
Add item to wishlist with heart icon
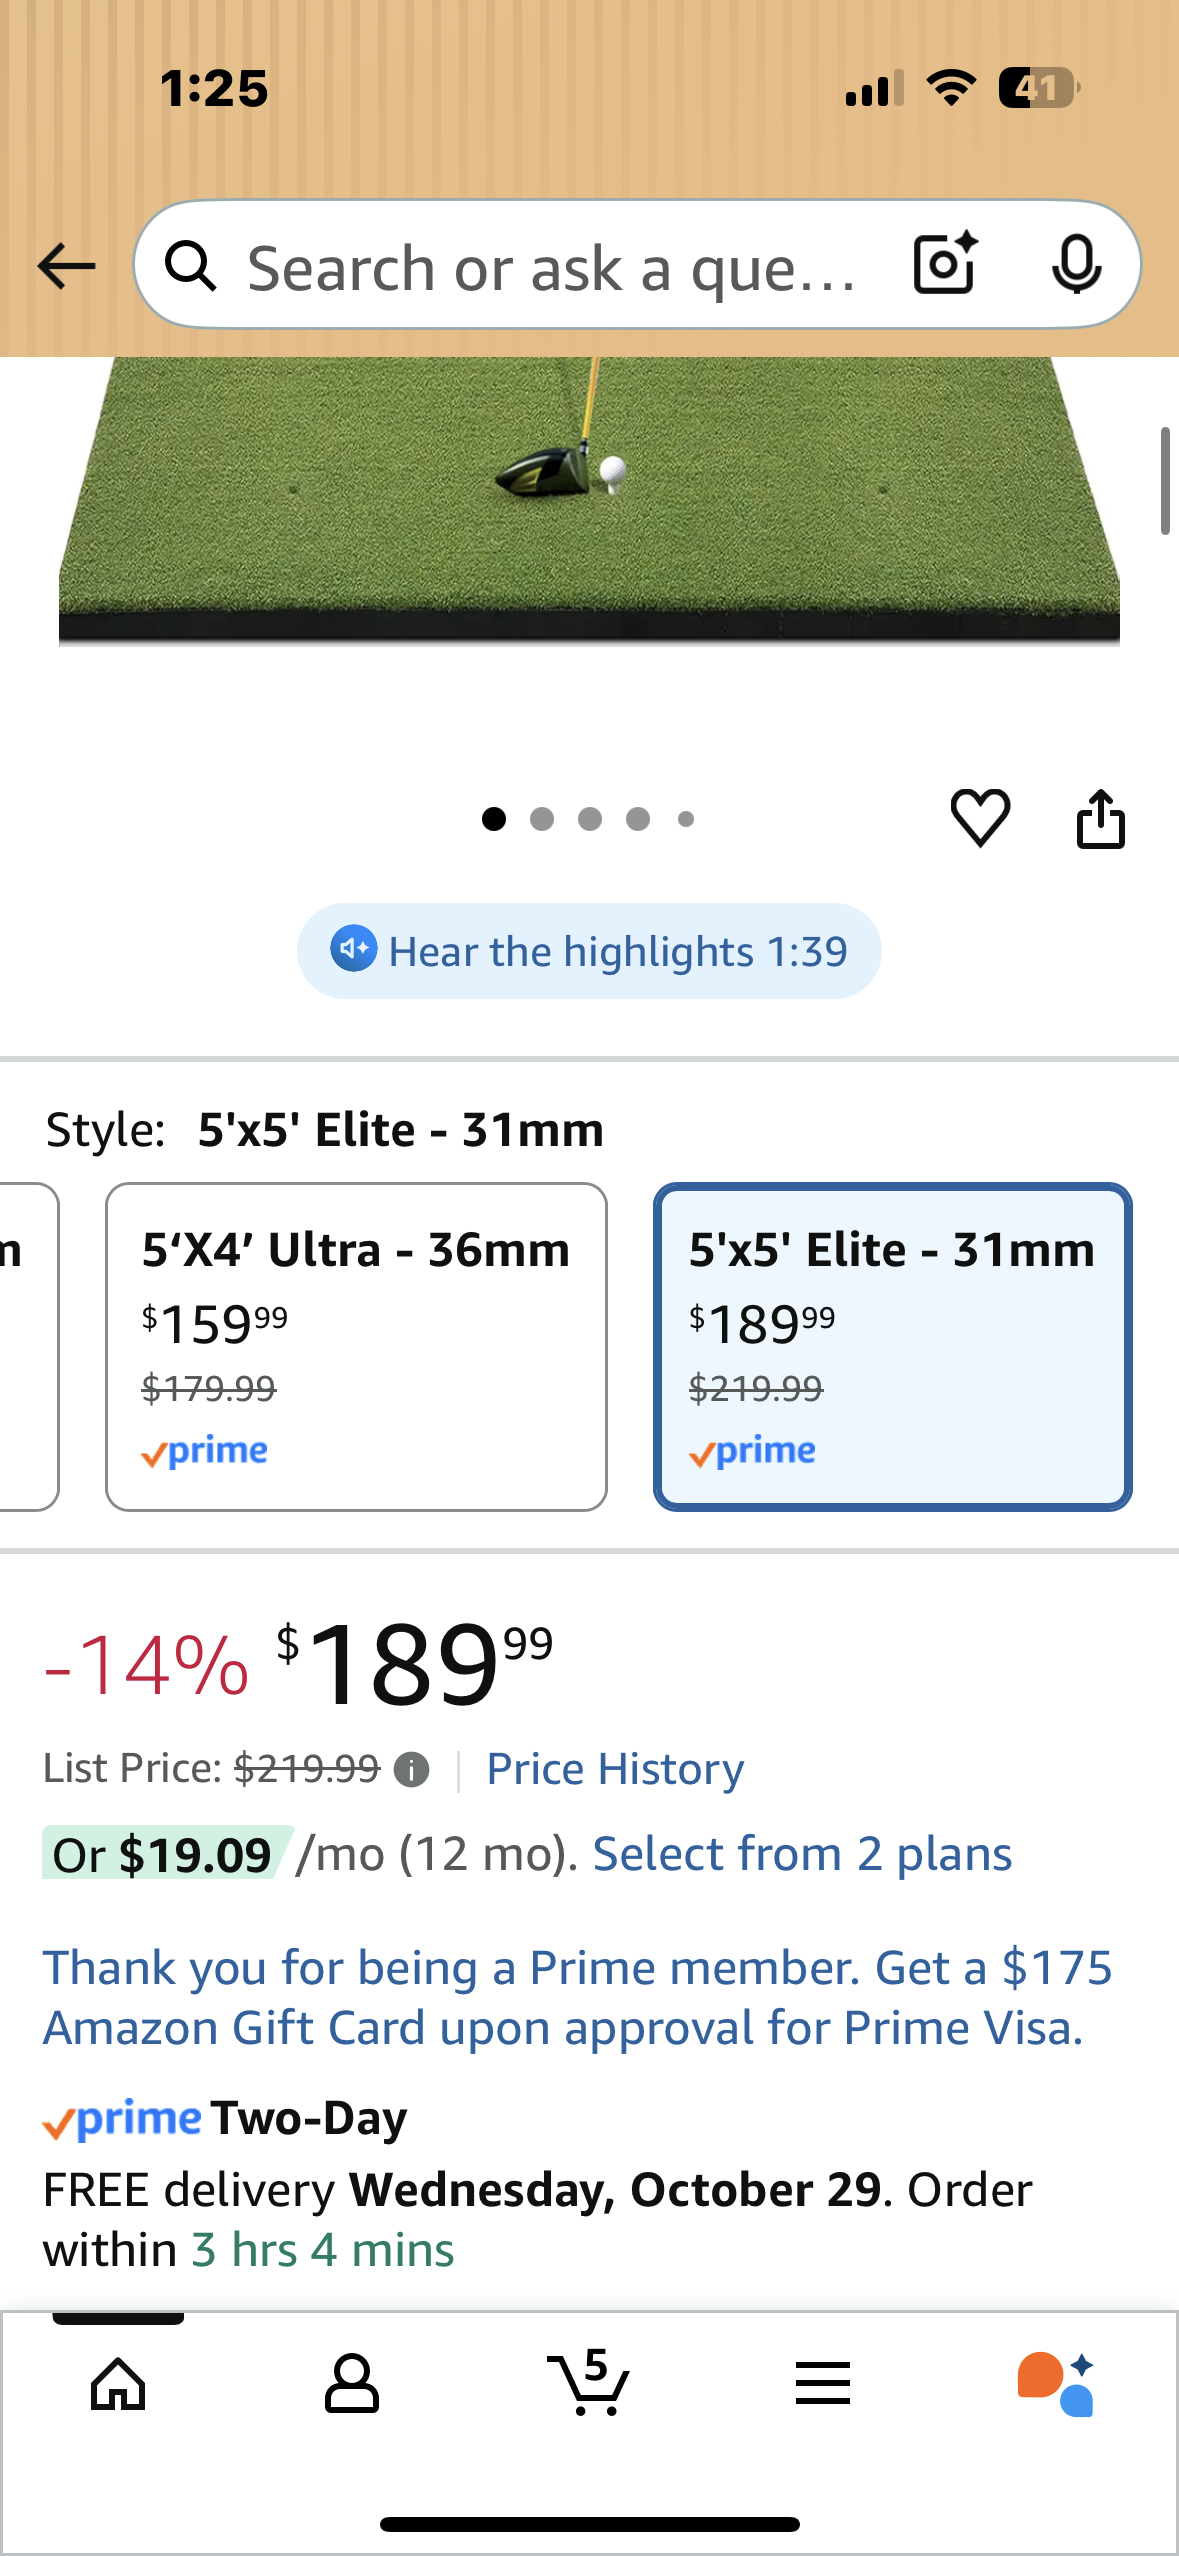(980, 818)
